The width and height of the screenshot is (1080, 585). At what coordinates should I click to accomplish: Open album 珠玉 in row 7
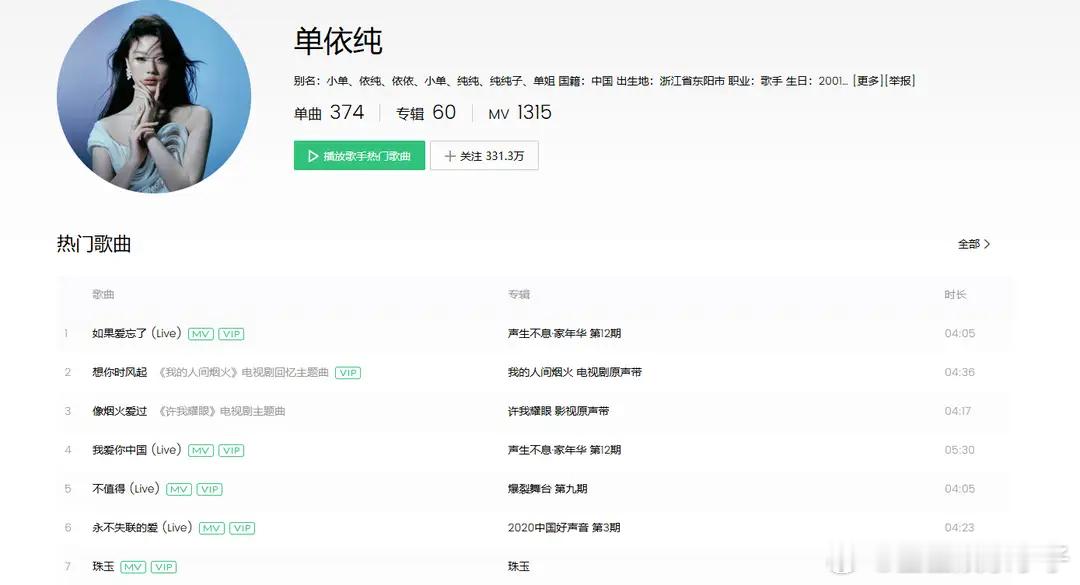pyautogui.click(x=519, y=566)
